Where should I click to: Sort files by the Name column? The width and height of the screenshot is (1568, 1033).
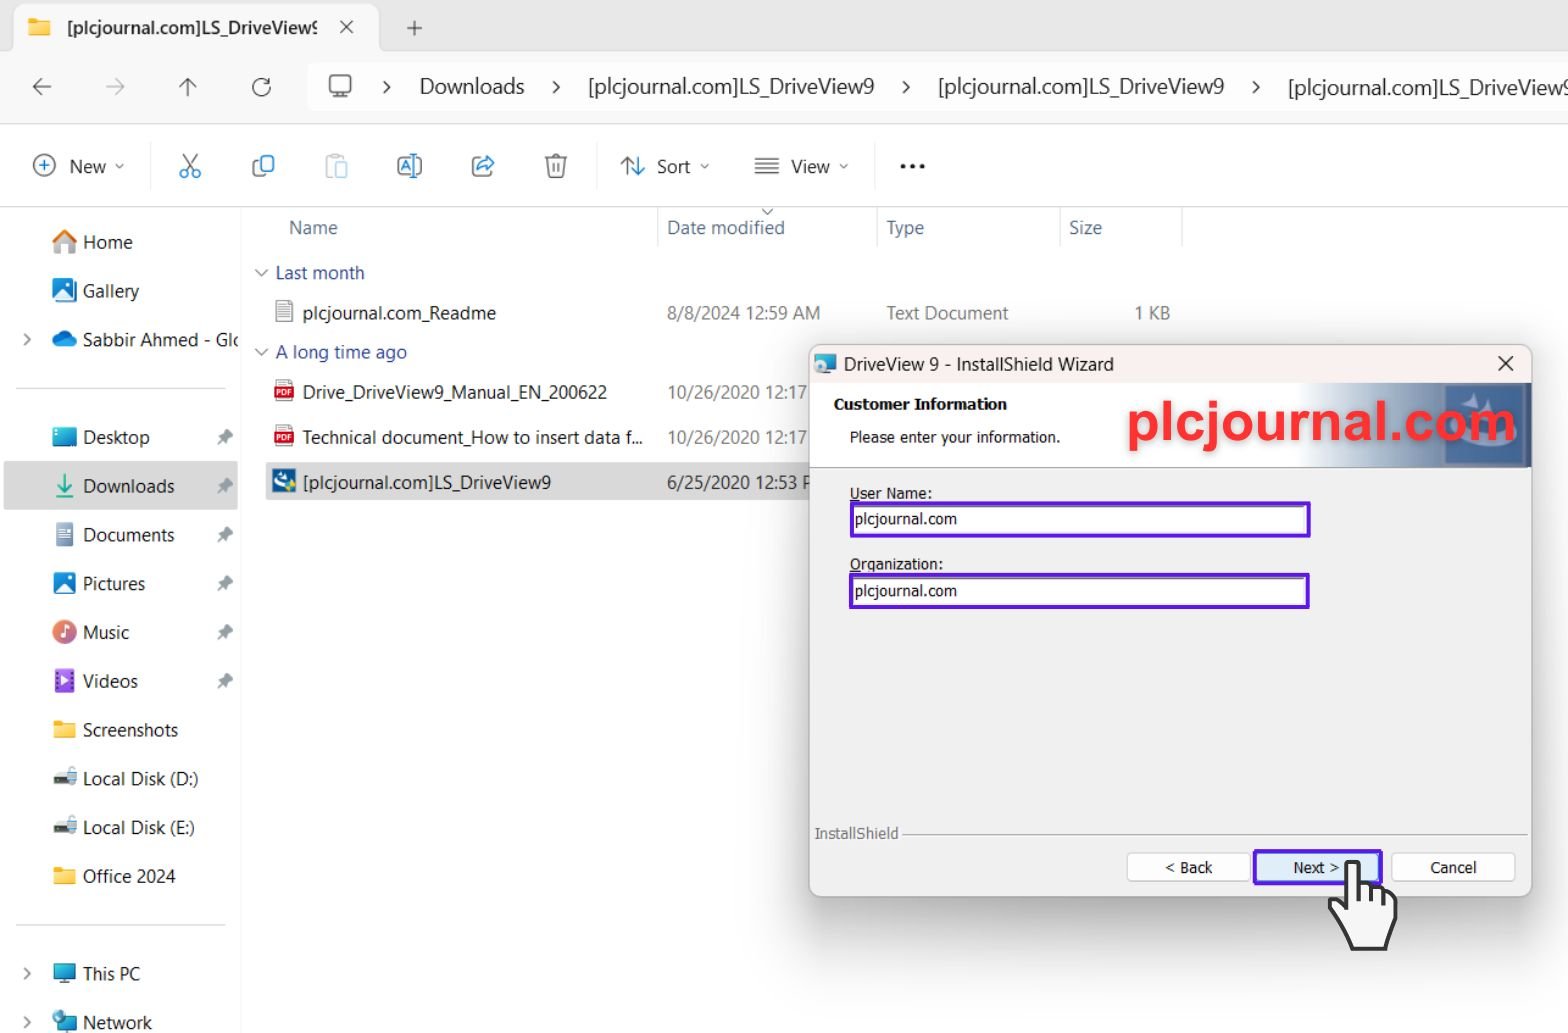(x=313, y=228)
